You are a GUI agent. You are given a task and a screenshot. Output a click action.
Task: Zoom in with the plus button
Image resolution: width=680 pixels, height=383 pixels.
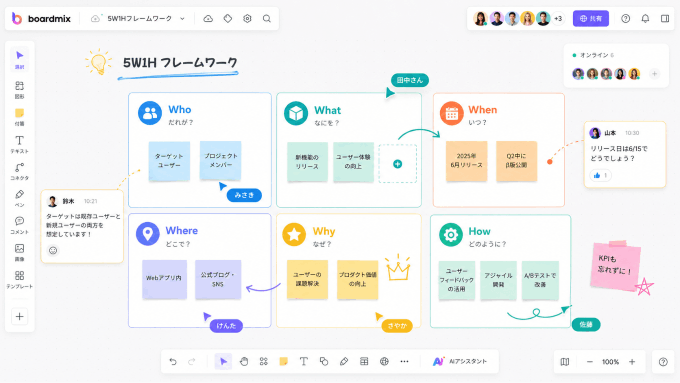[632, 362]
